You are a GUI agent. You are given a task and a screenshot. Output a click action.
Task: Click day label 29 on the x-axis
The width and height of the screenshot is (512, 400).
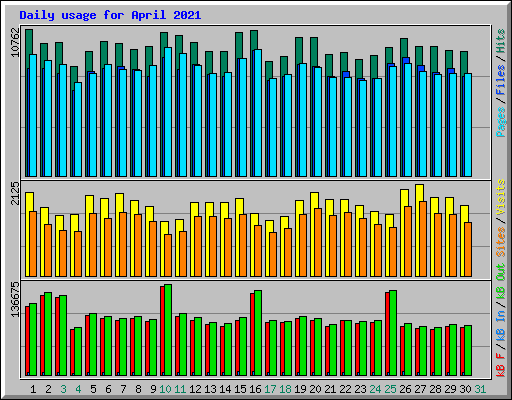[450, 389]
